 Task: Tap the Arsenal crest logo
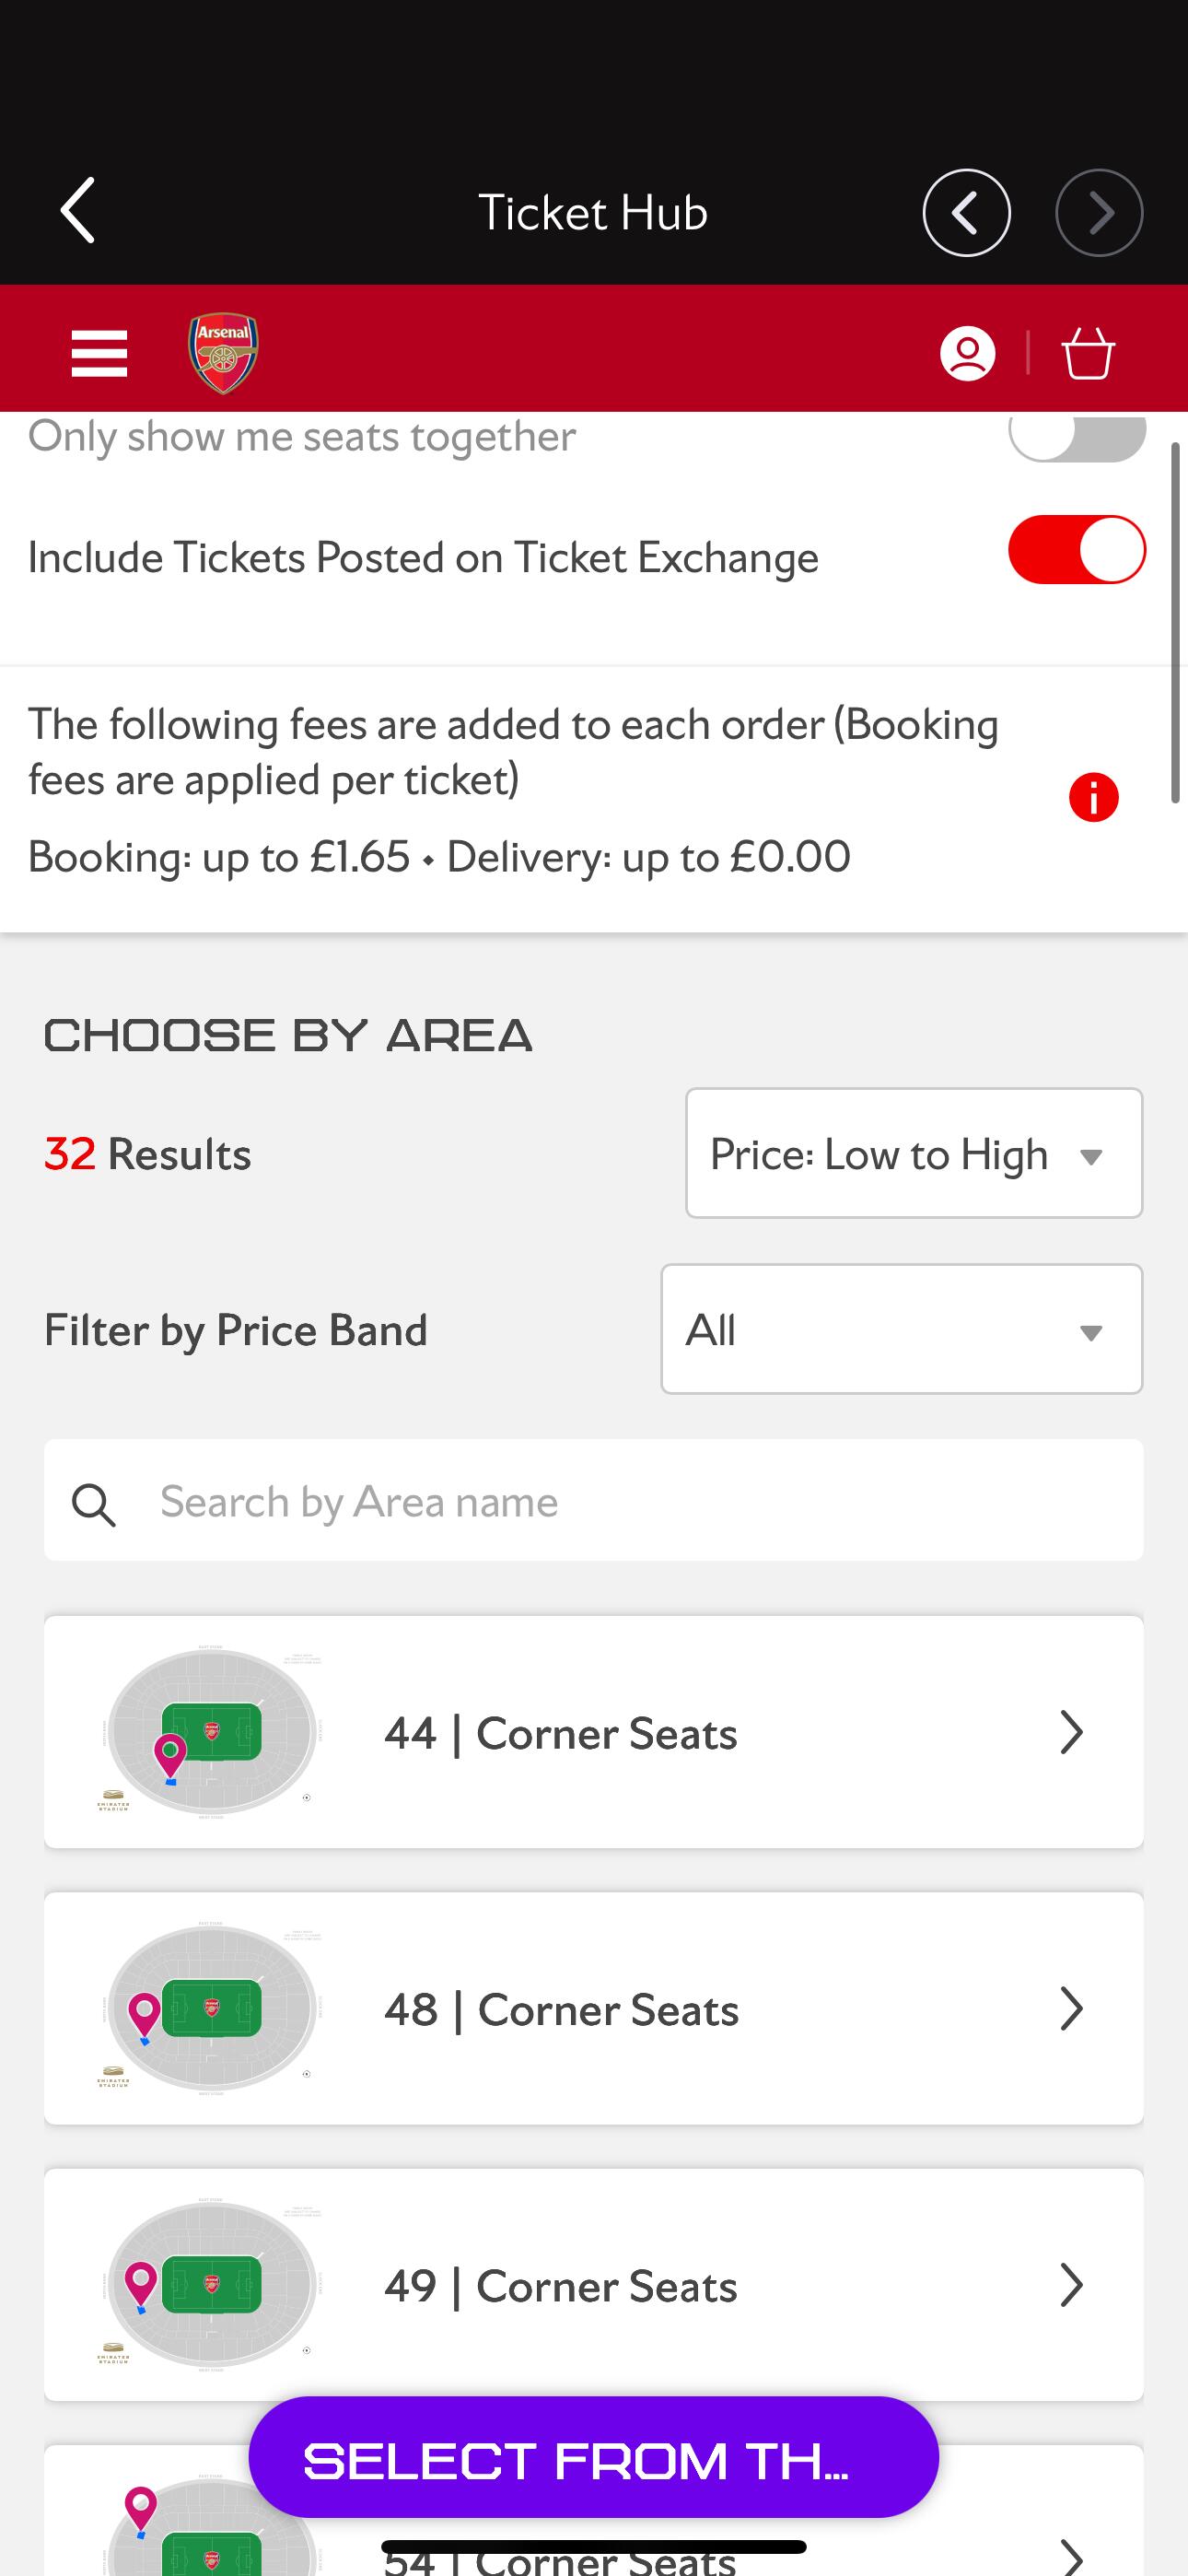[223, 353]
